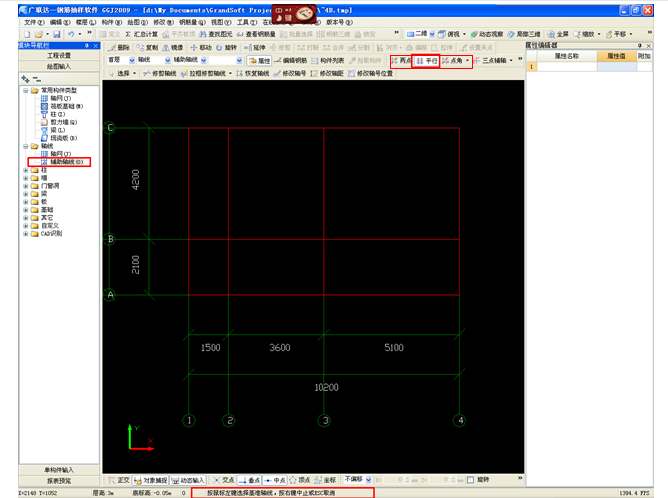Click 恢复轴线 restore axis tool

(x=252, y=73)
